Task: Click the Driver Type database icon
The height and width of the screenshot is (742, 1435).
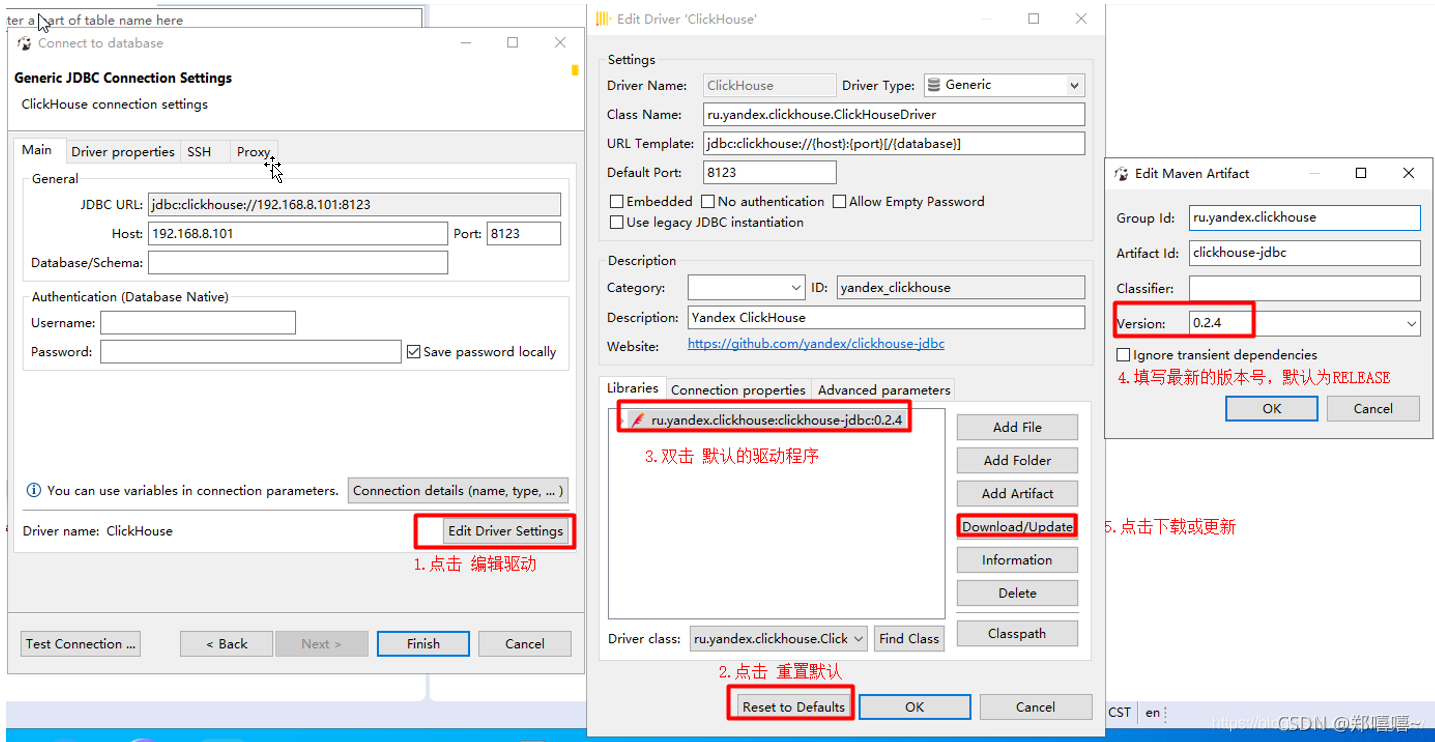Action: point(934,85)
